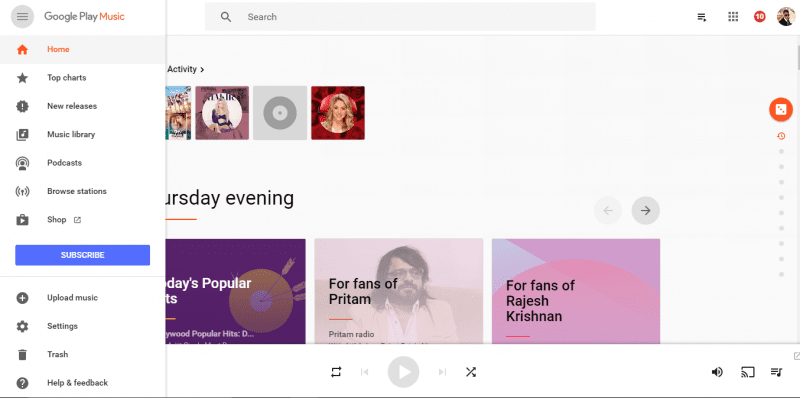Select Browse stations
The width and height of the screenshot is (800, 398).
coord(83,191)
